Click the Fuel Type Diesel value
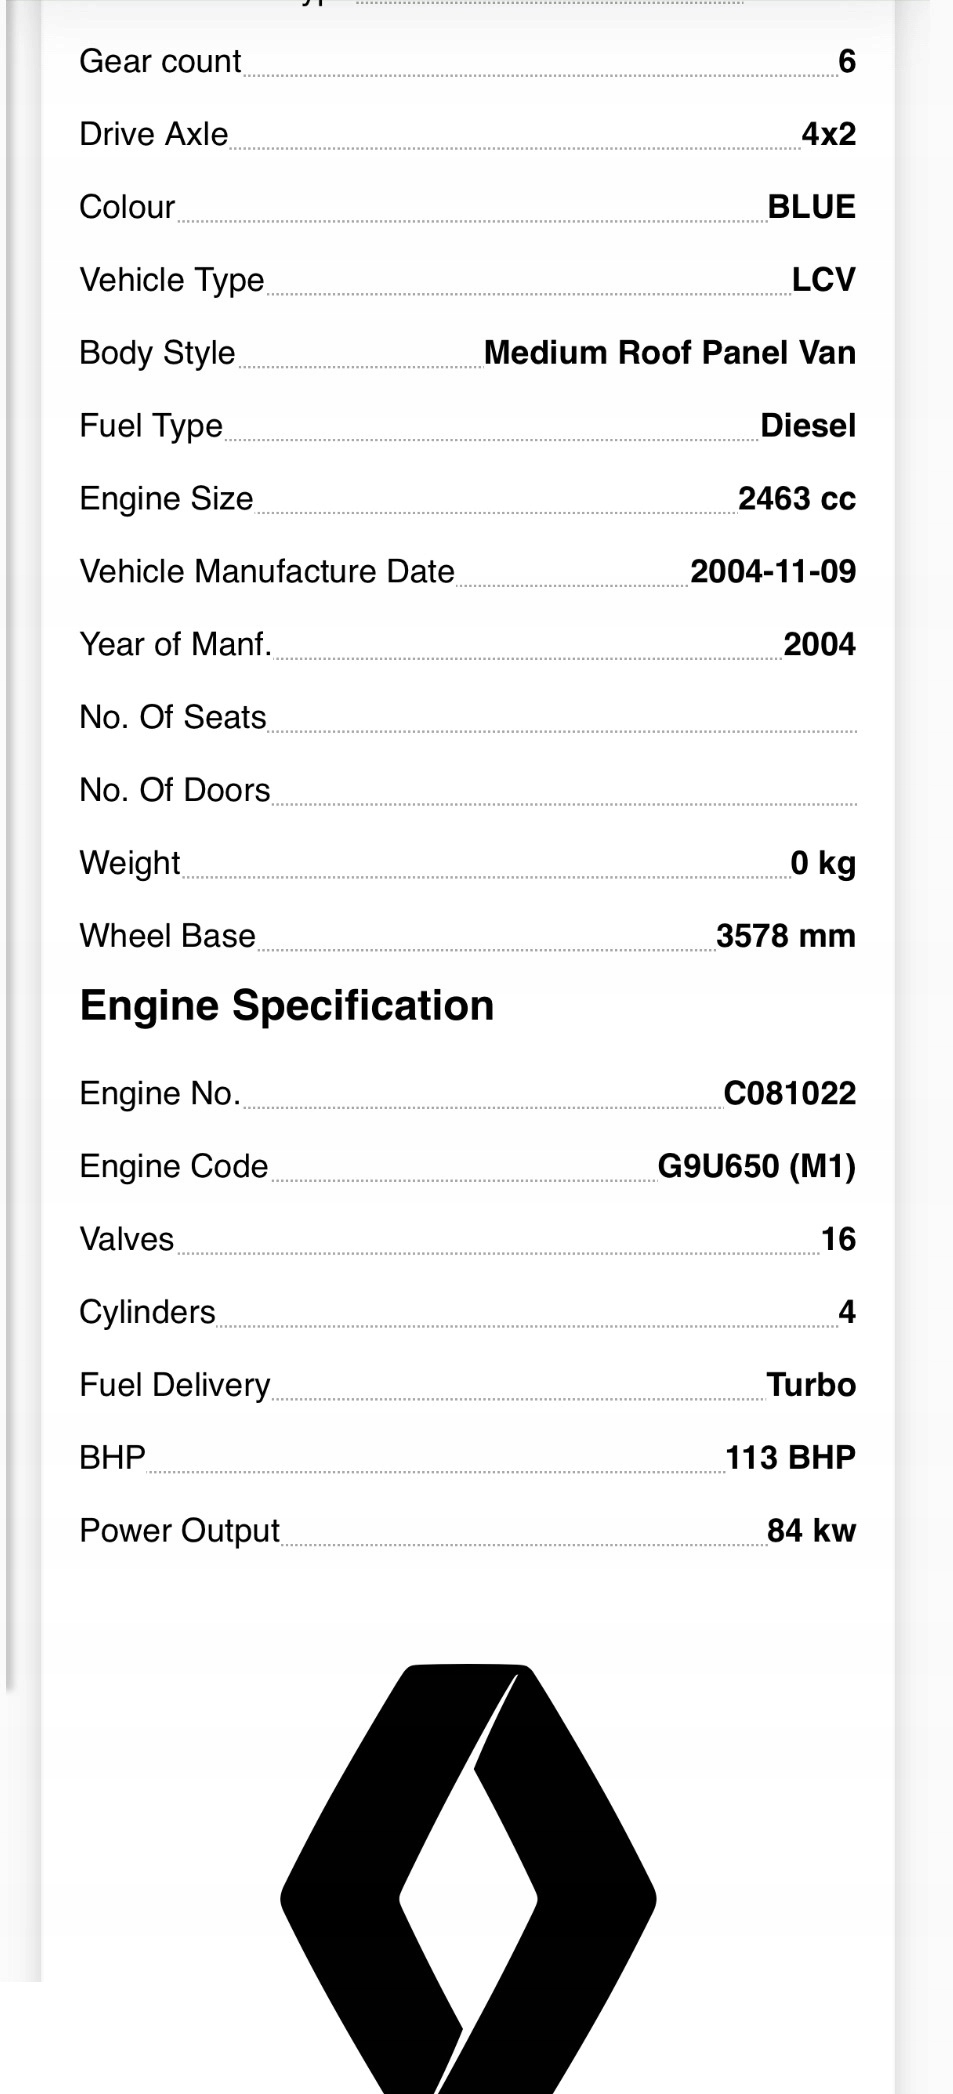Image resolution: width=953 pixels, height=2094 pixels. coord(808,426)
